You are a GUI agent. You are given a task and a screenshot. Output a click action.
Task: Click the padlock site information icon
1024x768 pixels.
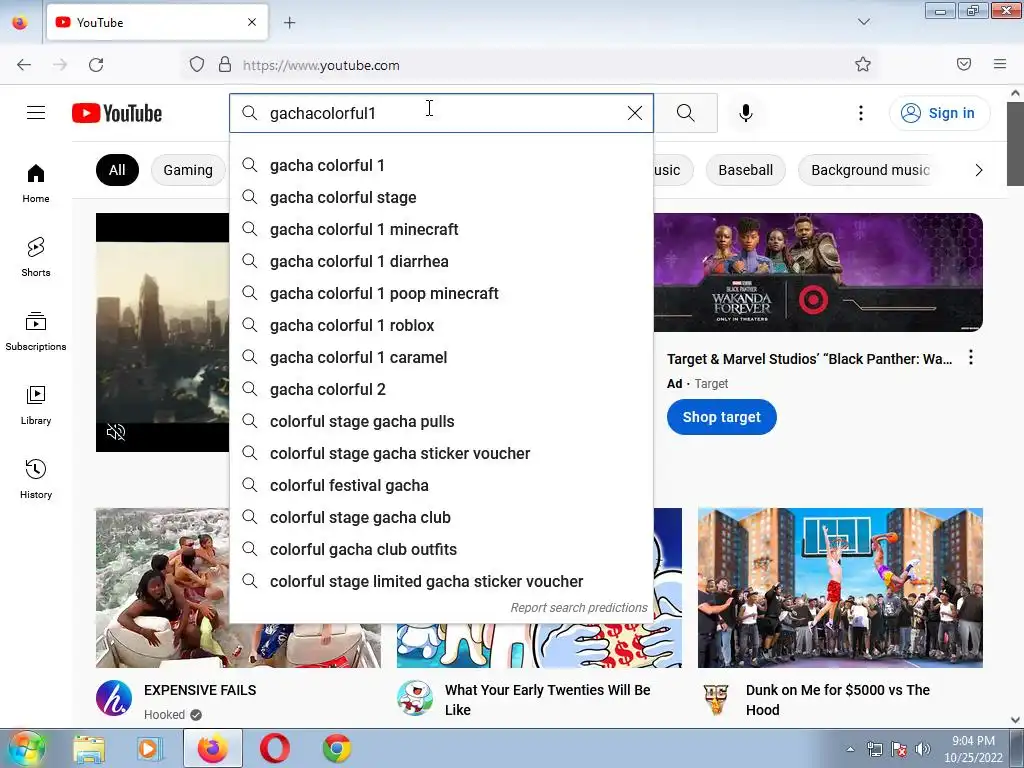pos(225,64)
